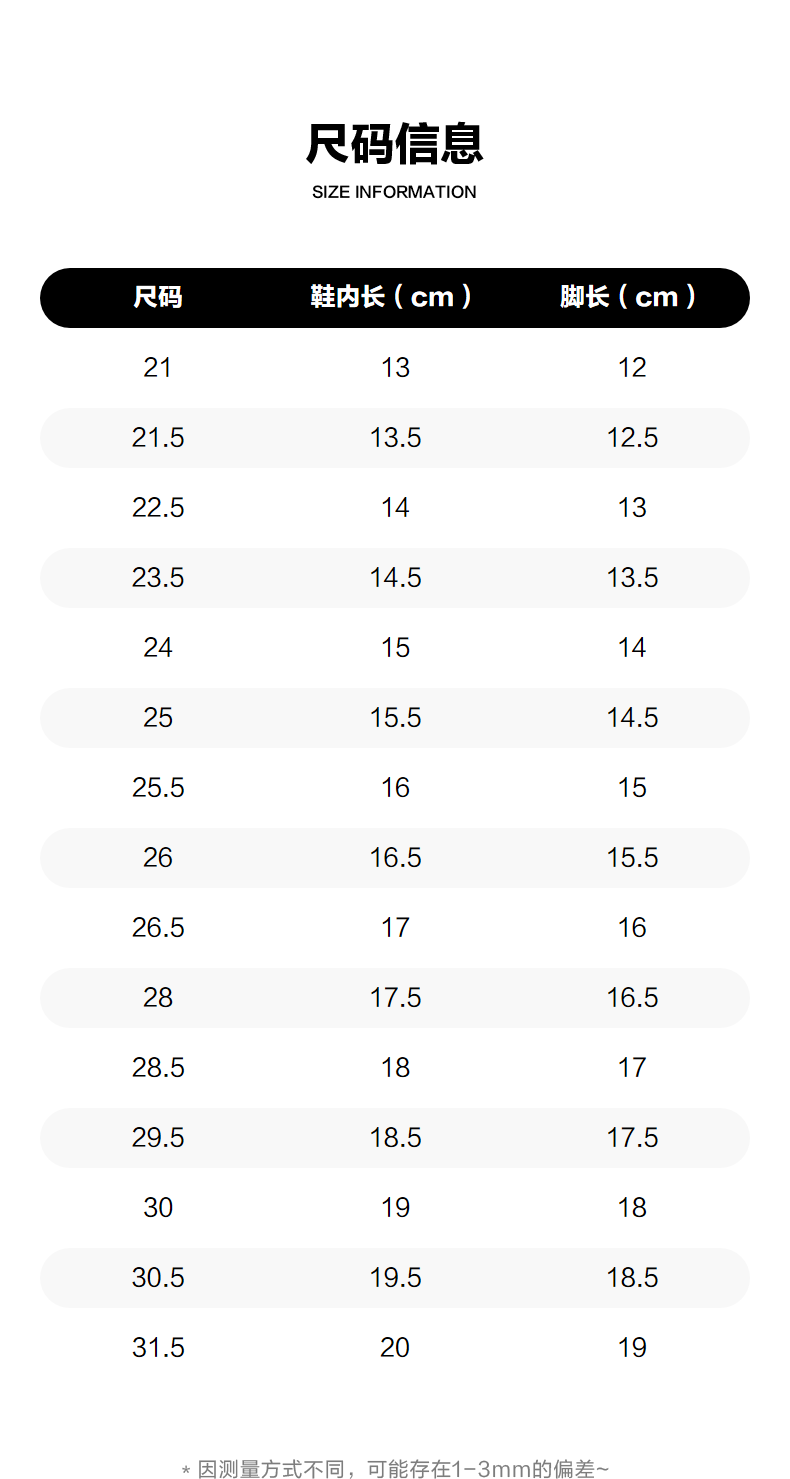
Task: Click foot length 15.5 in size 26 row
Action: [632, 858]
